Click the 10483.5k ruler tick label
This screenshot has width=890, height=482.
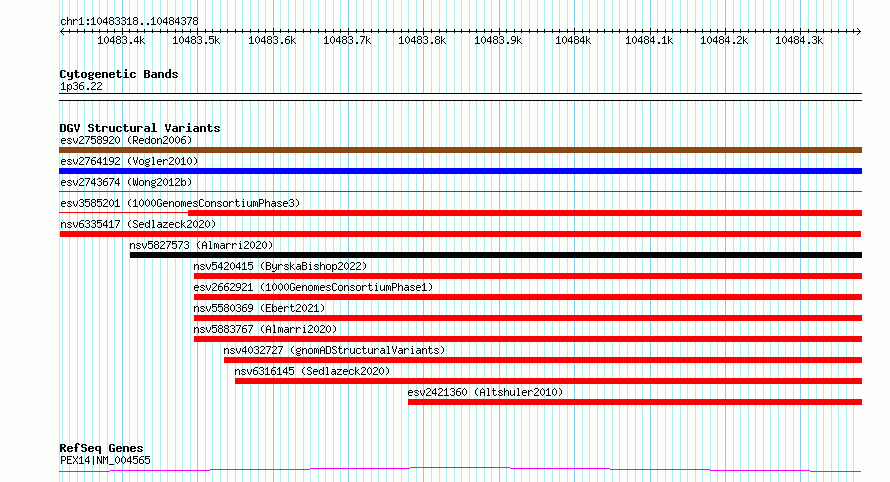pyautogui.click(x=196, y=40)
